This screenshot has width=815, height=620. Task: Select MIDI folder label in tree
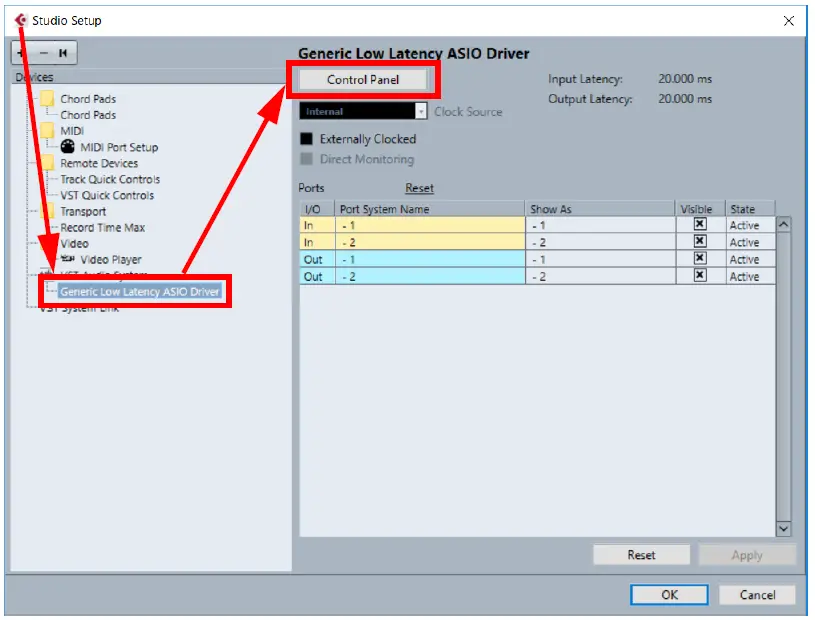click(72, 131)
